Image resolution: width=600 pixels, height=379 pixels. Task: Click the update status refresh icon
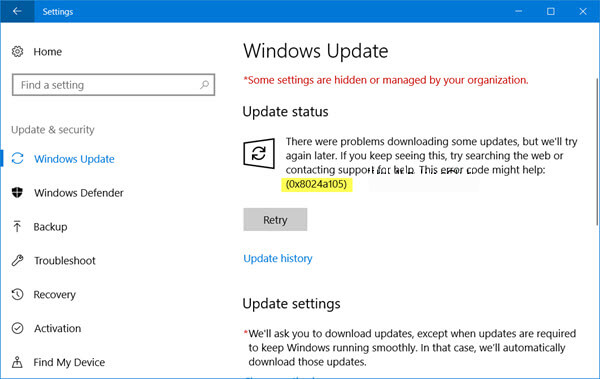(x=259, y=154)
